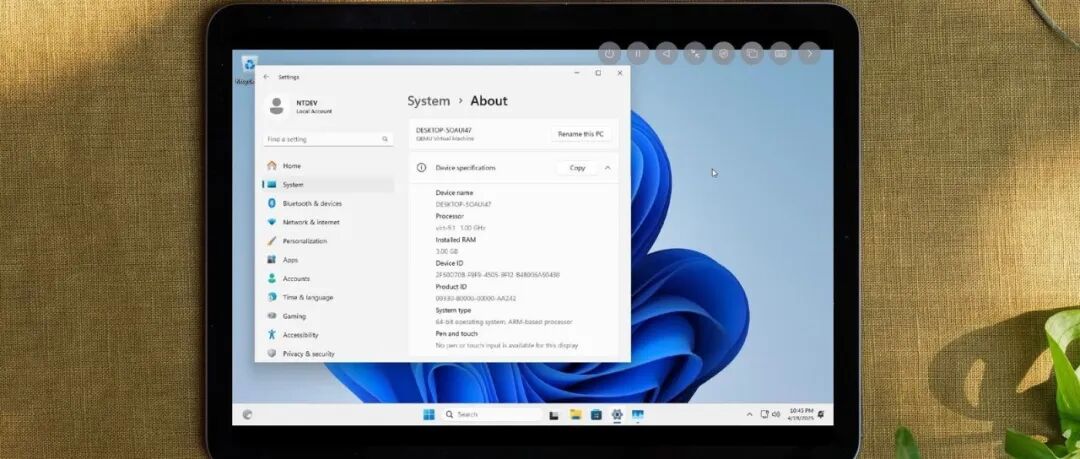Select the processor value virt-9.1 1.00 GHz
The width and height of the screenshot is (1080, 459).
461,228
